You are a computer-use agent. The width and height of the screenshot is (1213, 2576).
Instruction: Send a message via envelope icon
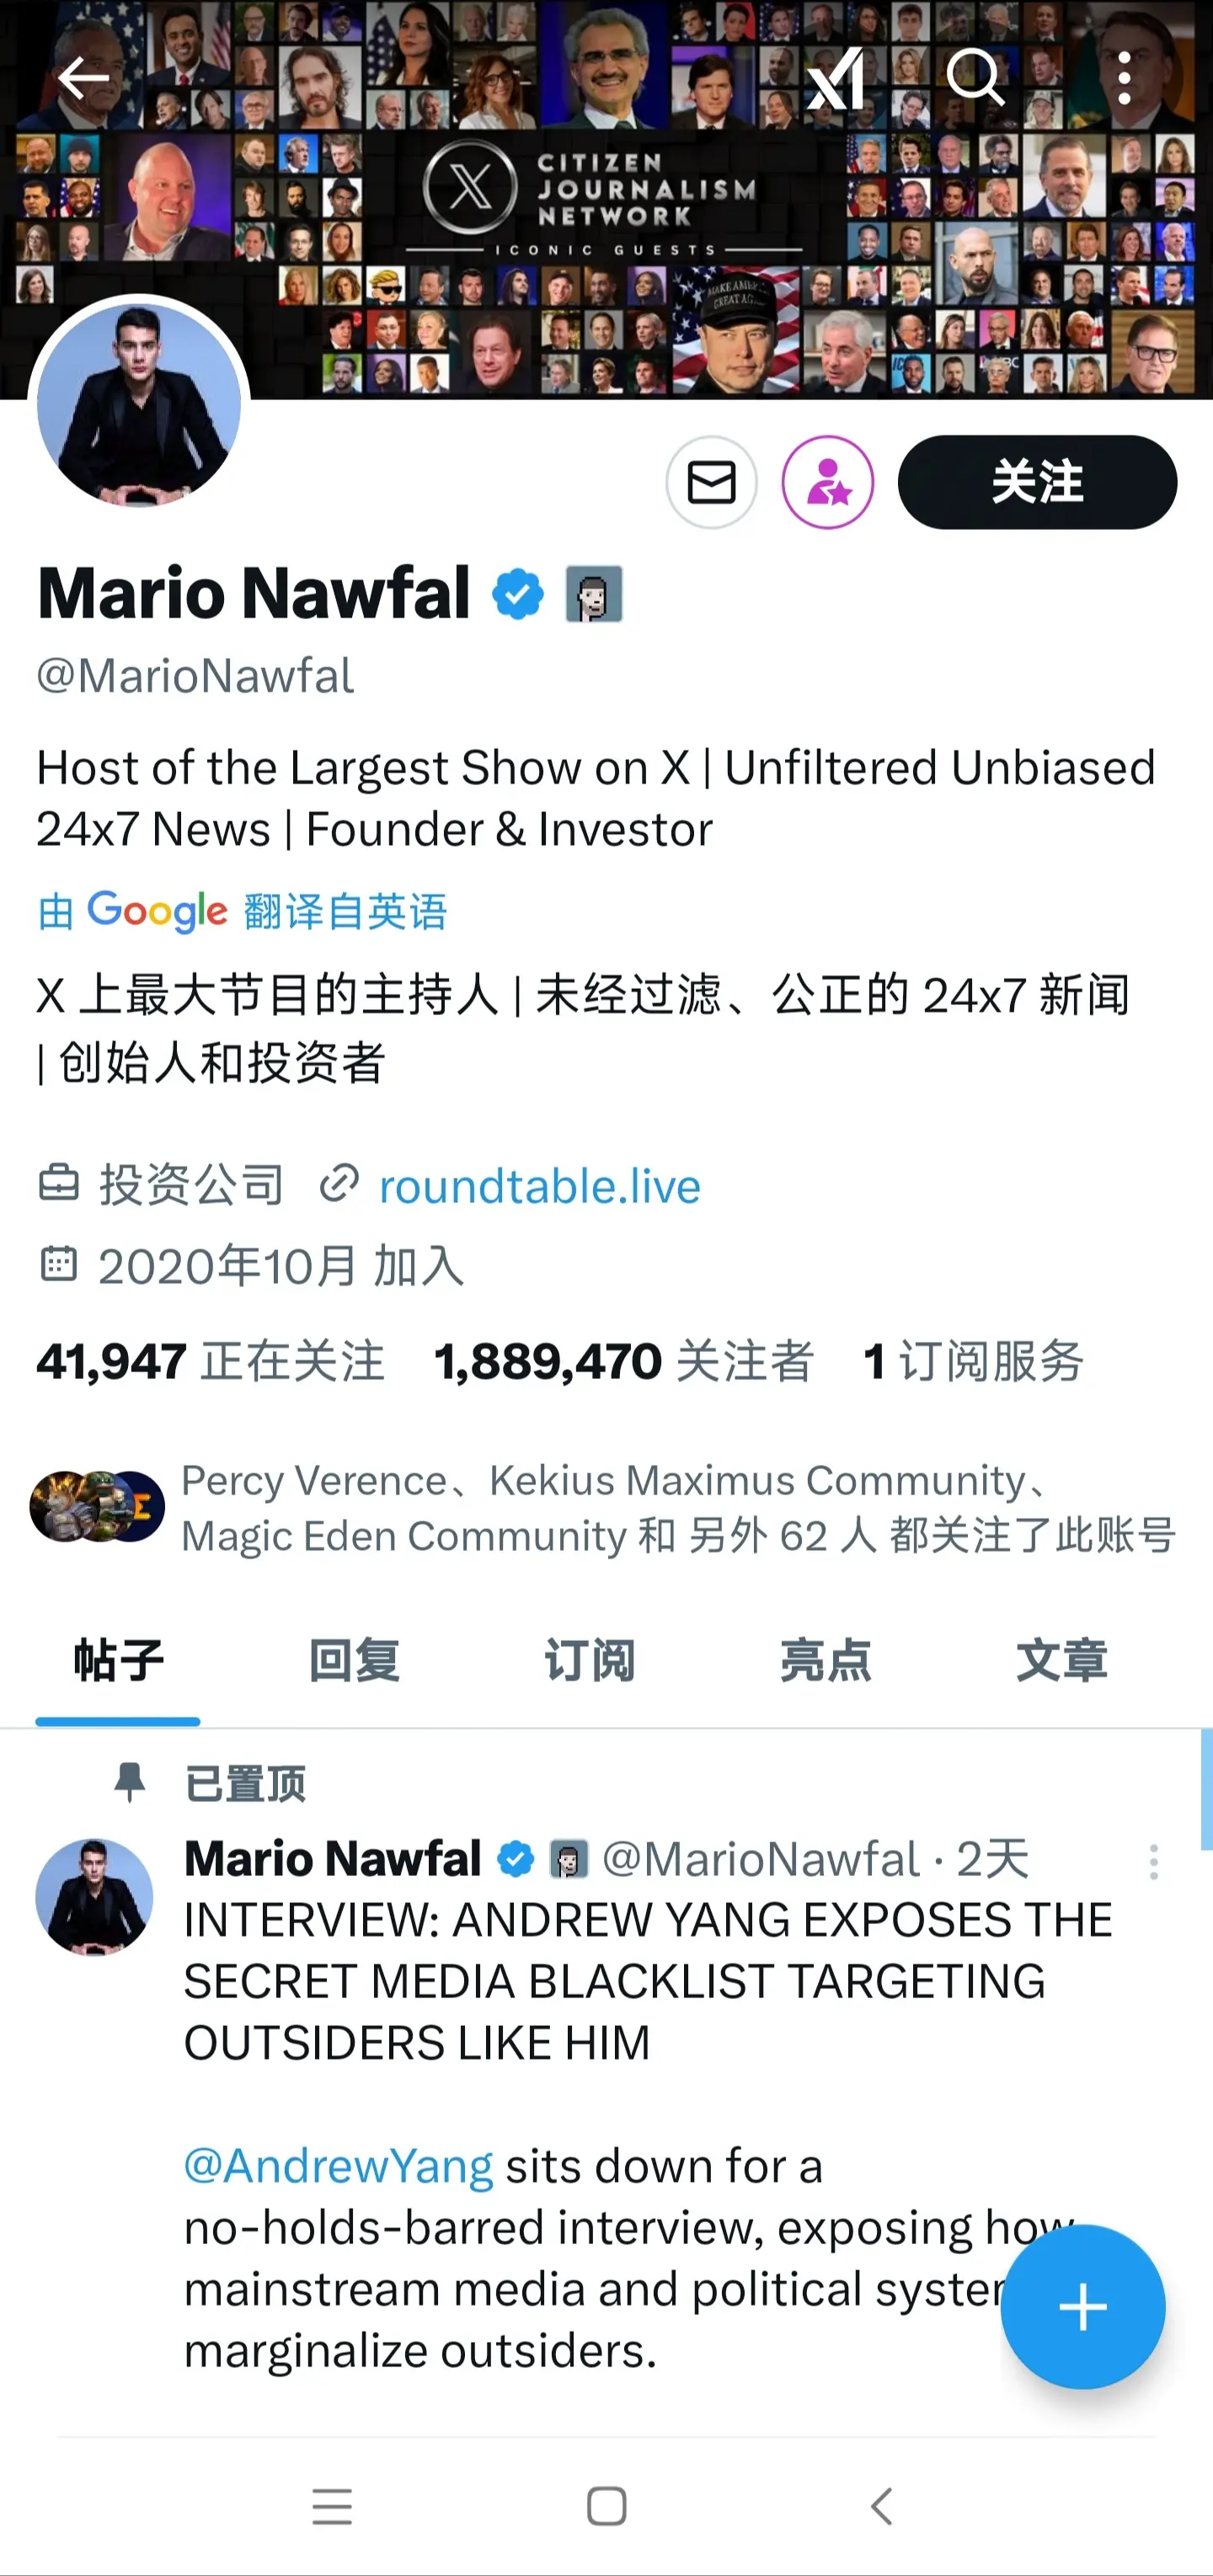[x=711, y=483]
